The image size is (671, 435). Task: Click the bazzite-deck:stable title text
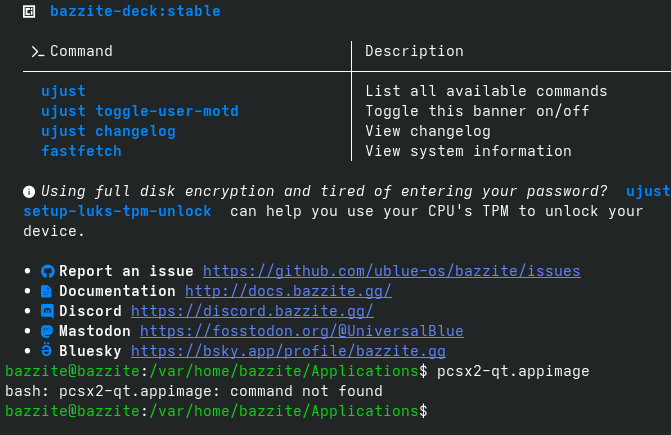(x=135, y=11)
